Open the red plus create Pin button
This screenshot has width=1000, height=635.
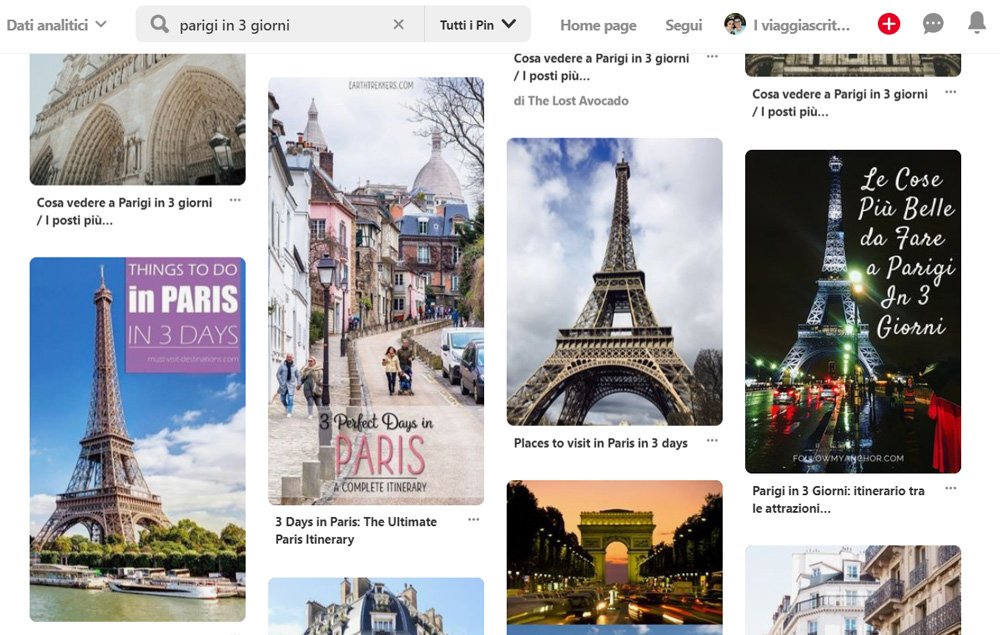click(888, 24)
